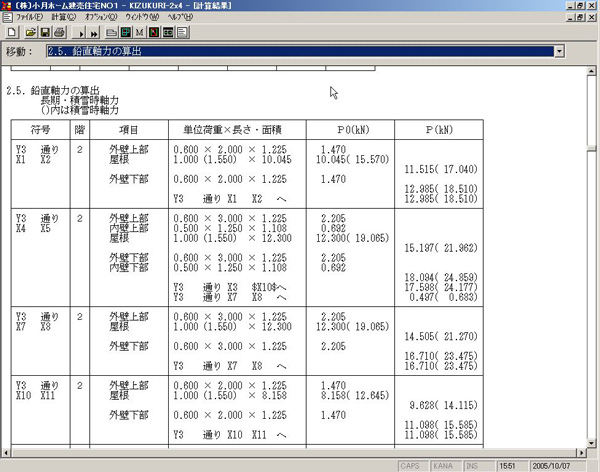Click the red N toolbar icon
The width and height of the screenshot is (600, 472).
[x=154, y=33]
